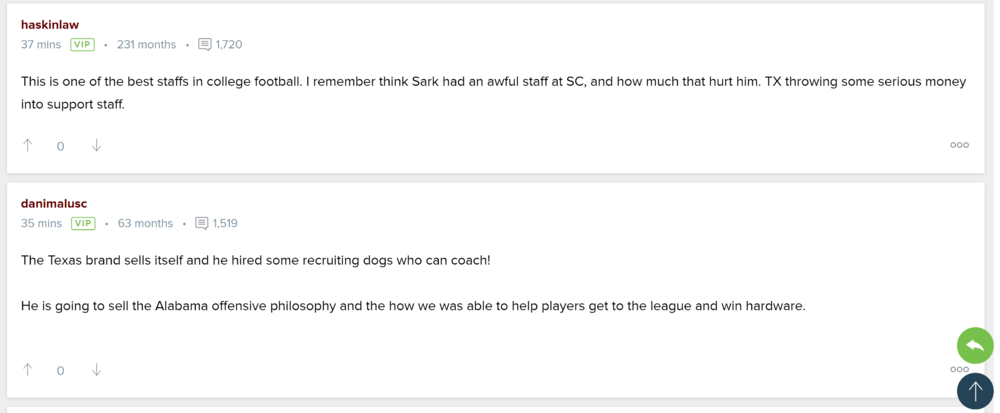Viewport: 1000px width, 413px height.
Task: Click the VIP badge on danimalusc's post
Action: (83, 224)
